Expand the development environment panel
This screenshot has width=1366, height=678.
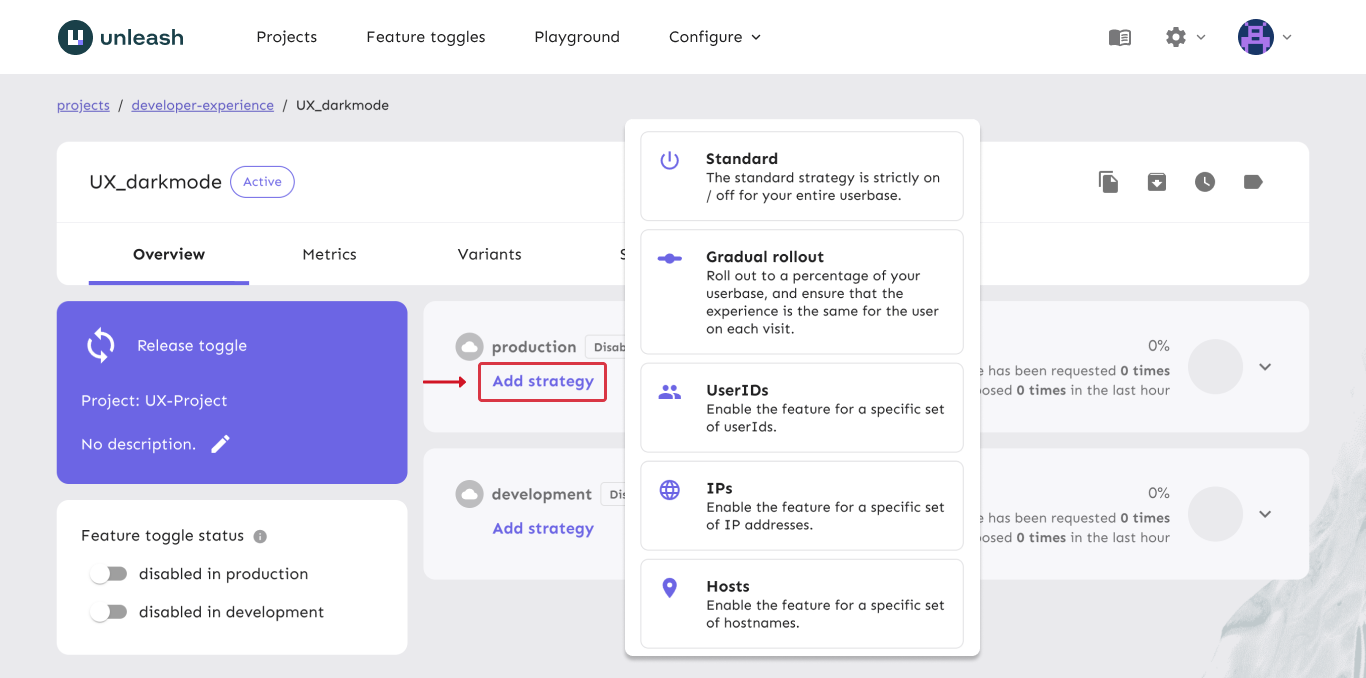[x=1265, y=514]
